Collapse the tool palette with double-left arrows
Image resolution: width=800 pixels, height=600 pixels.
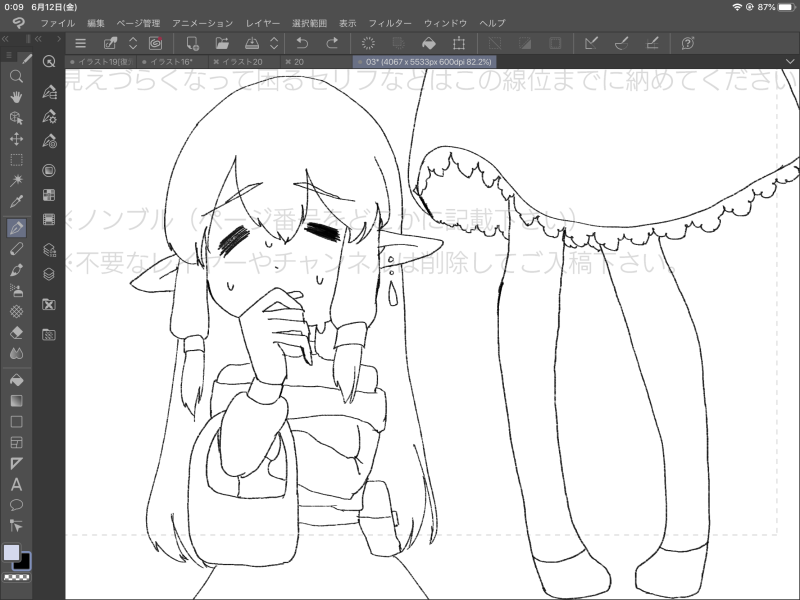point(5,39)
